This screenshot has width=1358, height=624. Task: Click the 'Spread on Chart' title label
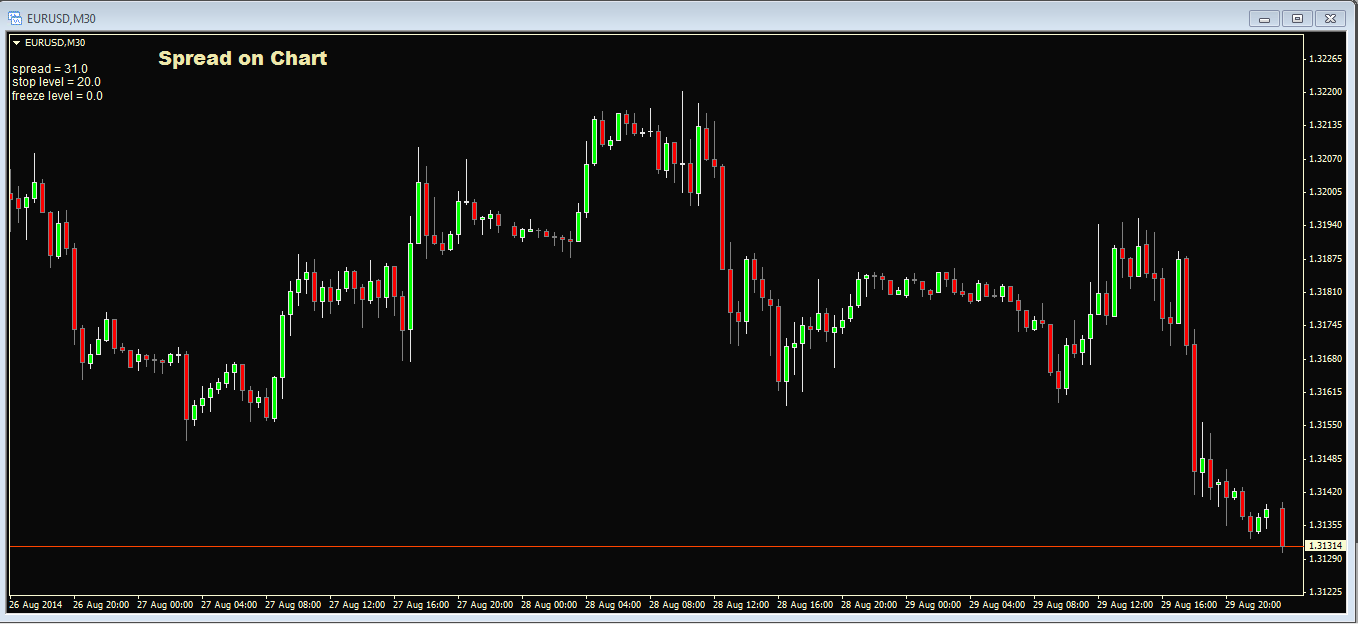pos(242,58)
